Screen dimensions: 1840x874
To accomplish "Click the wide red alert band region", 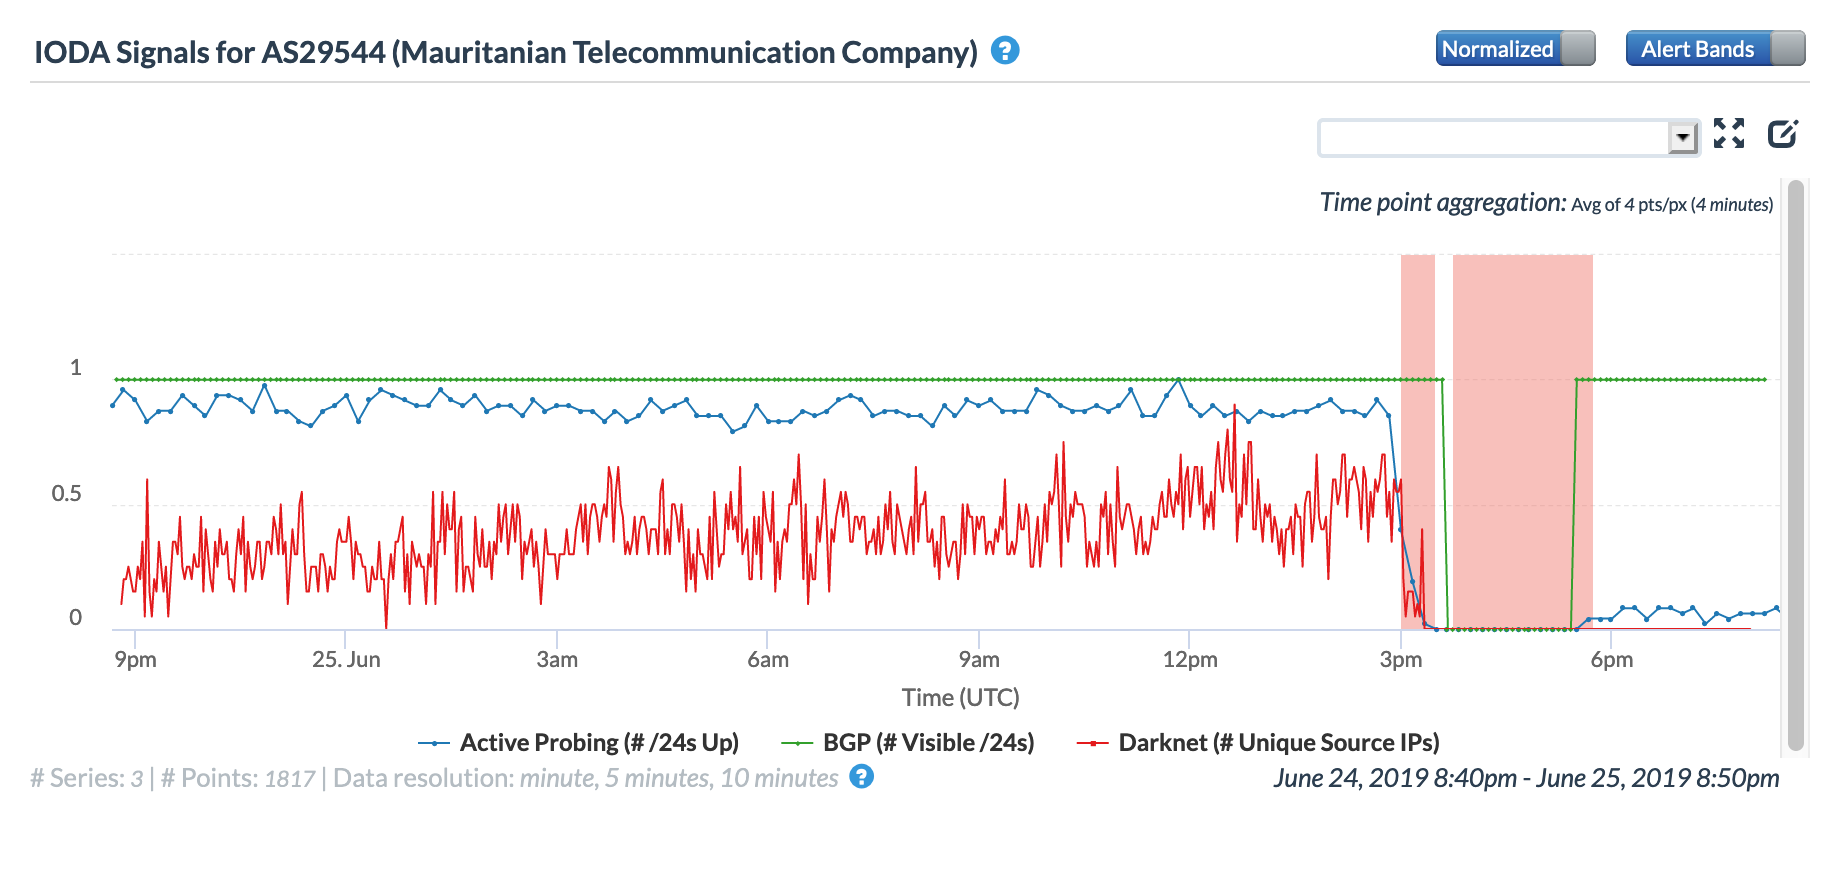I will click(1522, 440).
